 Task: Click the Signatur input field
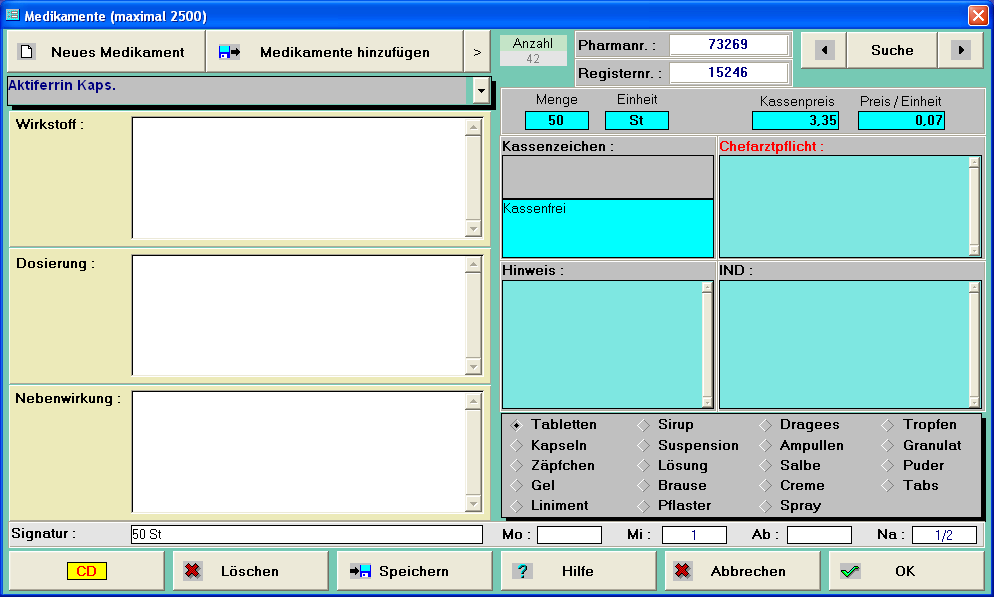coord(306,535)
